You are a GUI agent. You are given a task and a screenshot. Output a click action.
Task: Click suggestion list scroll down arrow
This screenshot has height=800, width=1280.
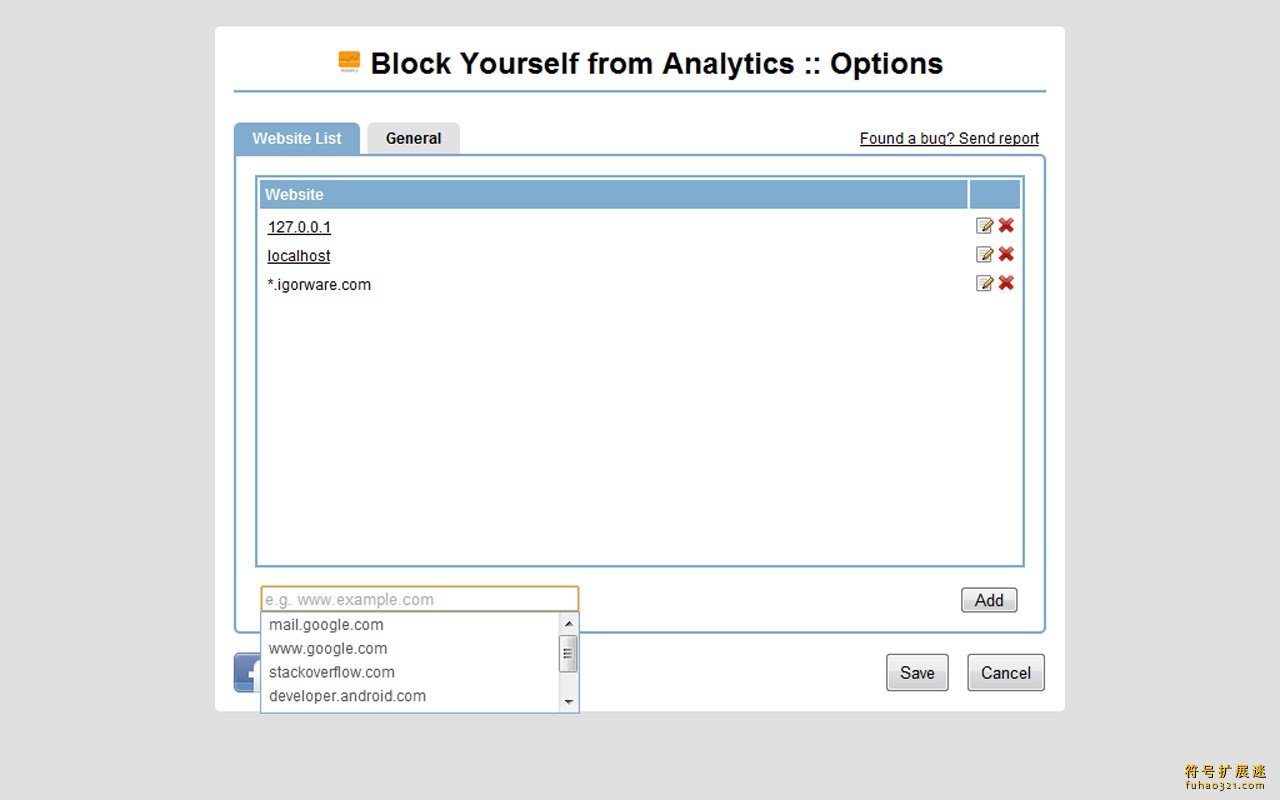tap(569, 702)
